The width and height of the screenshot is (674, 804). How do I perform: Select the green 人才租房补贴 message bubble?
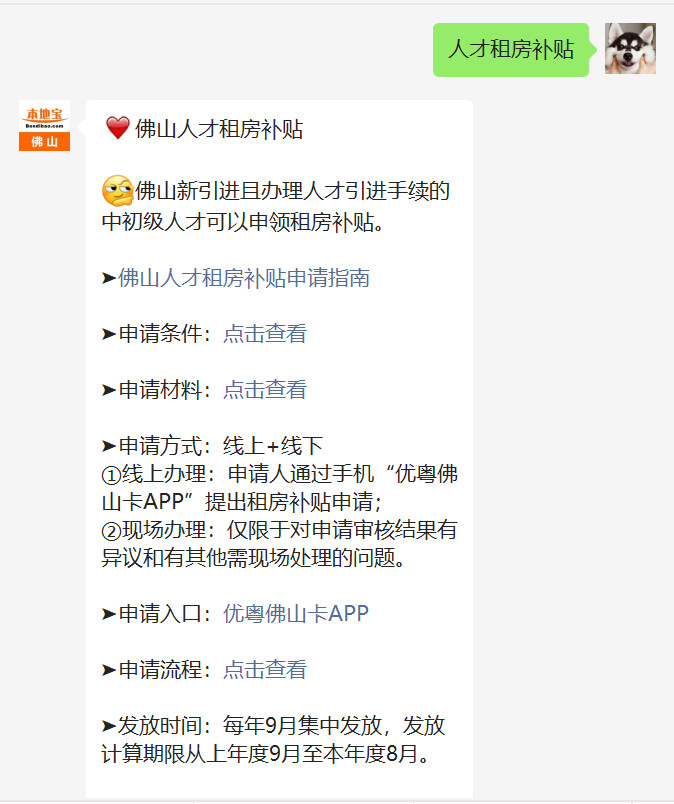tap(511, 50)
